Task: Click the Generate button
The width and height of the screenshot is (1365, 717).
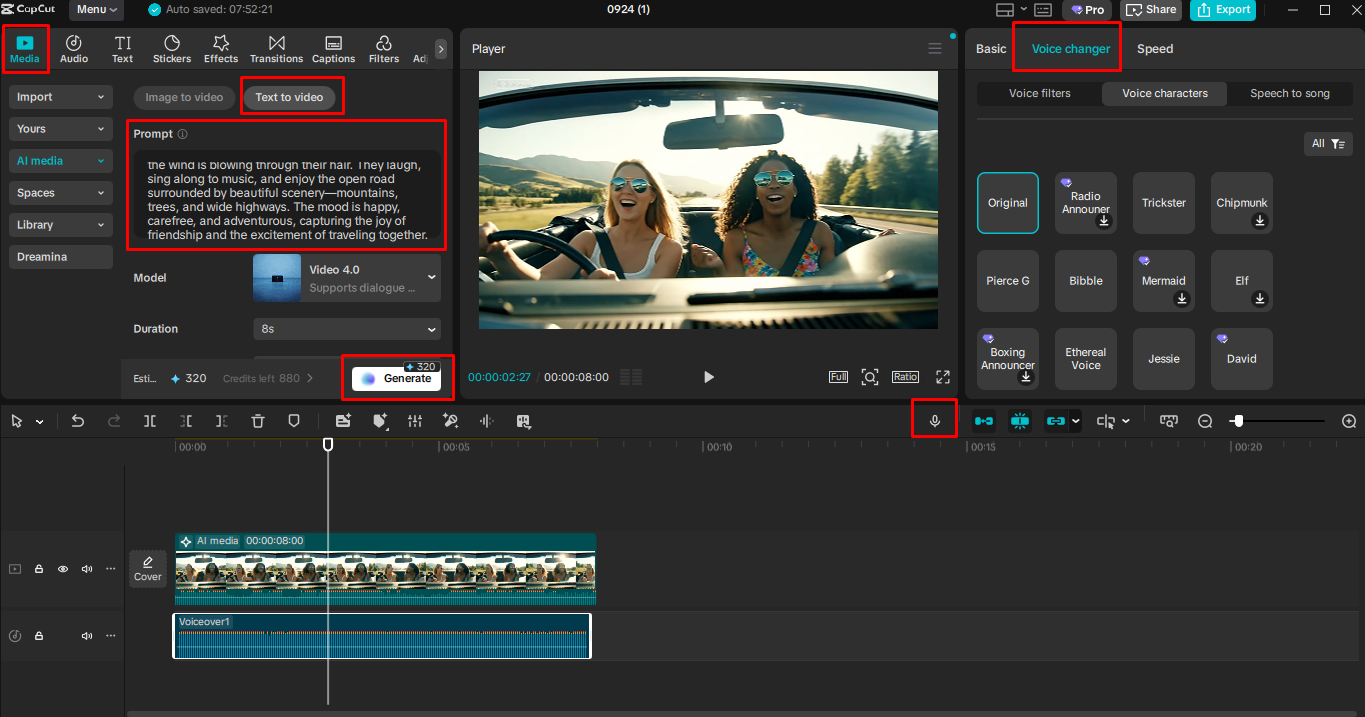Action: pyautogui.click(x=397, y=379)
